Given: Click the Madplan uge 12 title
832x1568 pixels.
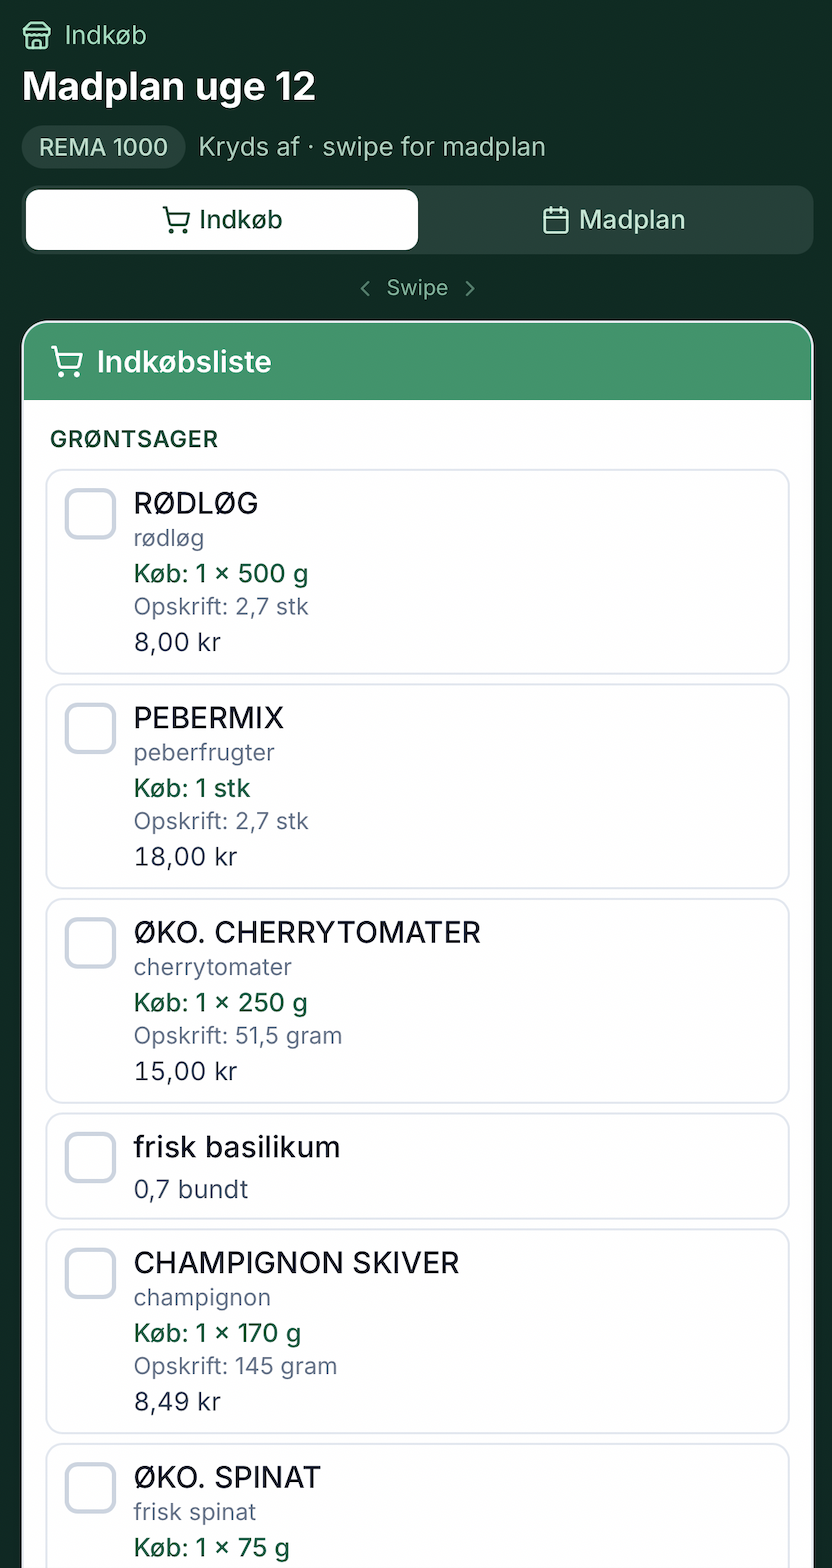Looking at the screenshot, I should click(x=169, y=87).
